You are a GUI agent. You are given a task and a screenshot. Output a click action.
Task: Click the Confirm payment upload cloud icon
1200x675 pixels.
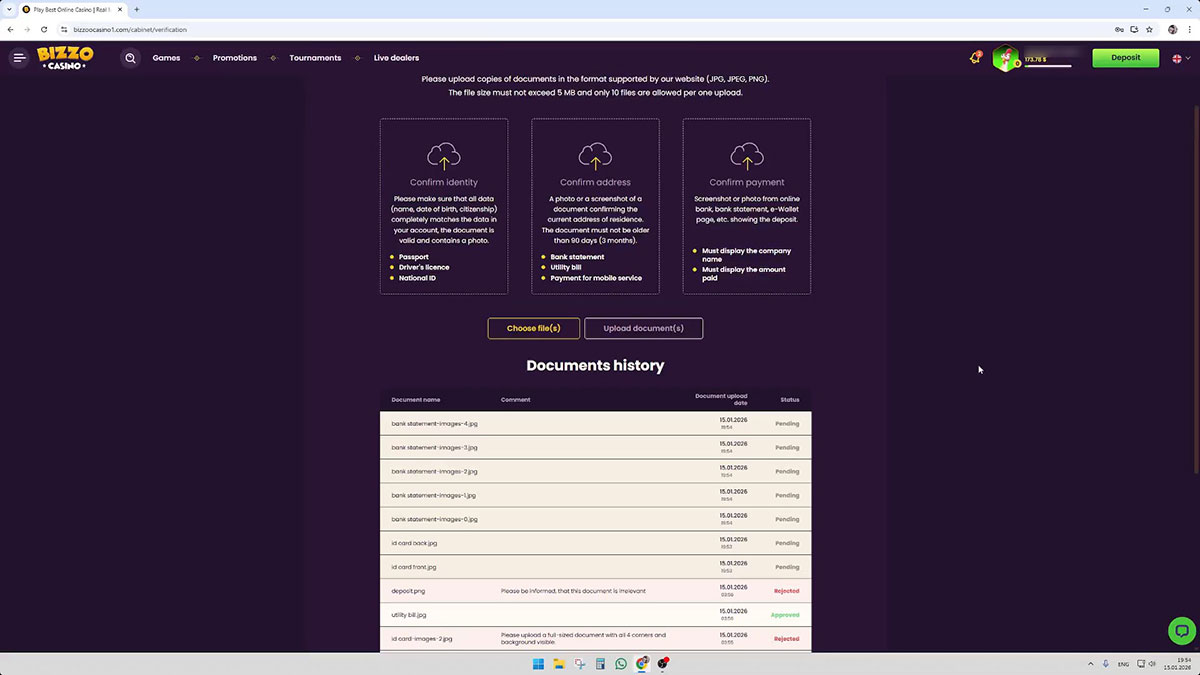(x=747, y=156)
